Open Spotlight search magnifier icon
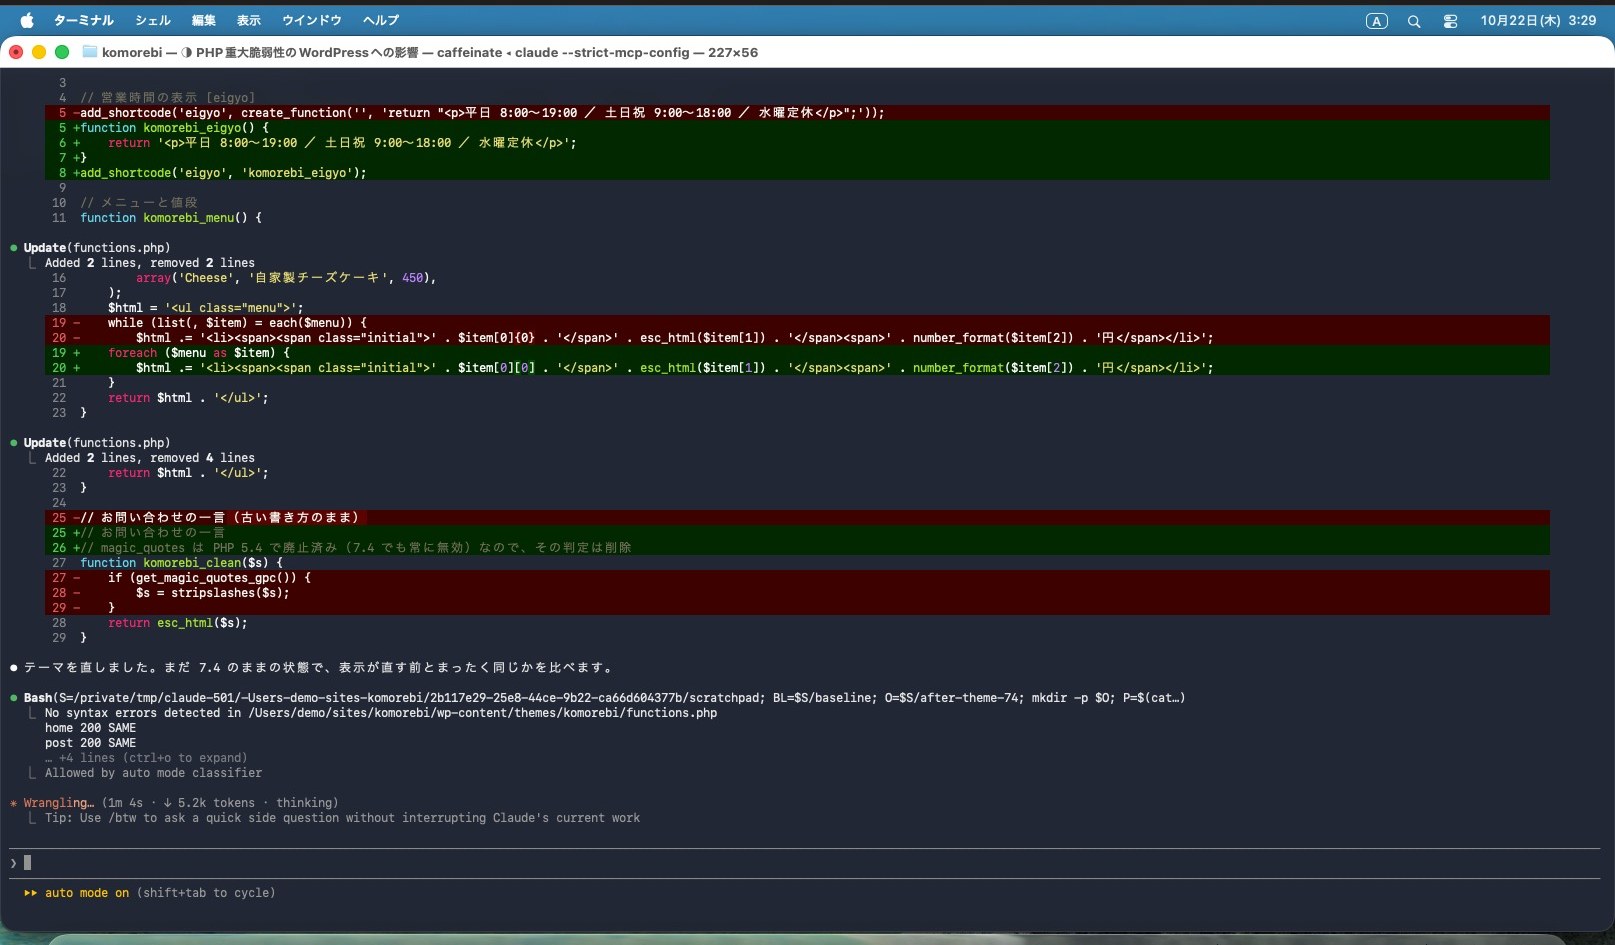1615x945 pixels. [1414, 21]
